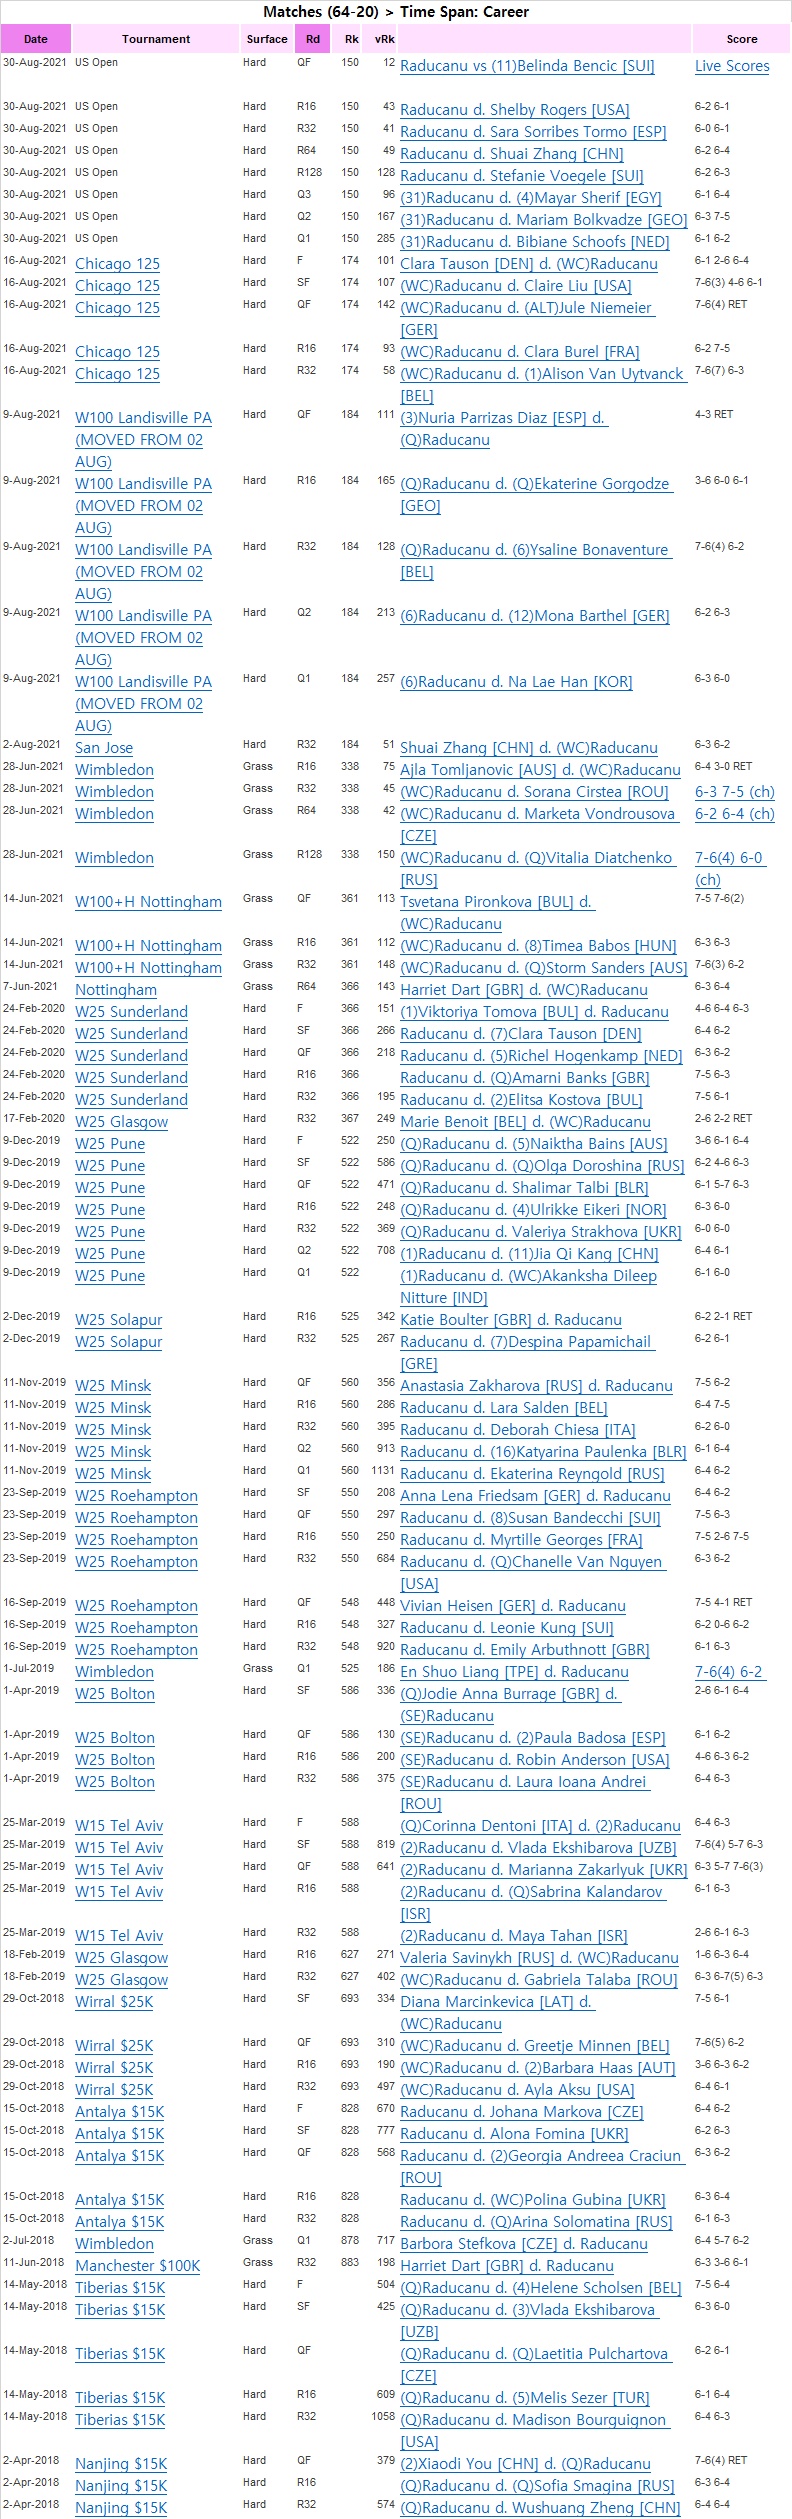Open Raducanu d. Bibiane Schoofs match
The height and width of the screenshot is (2519, 792).
pyautogui.click(x=535, y=242)
